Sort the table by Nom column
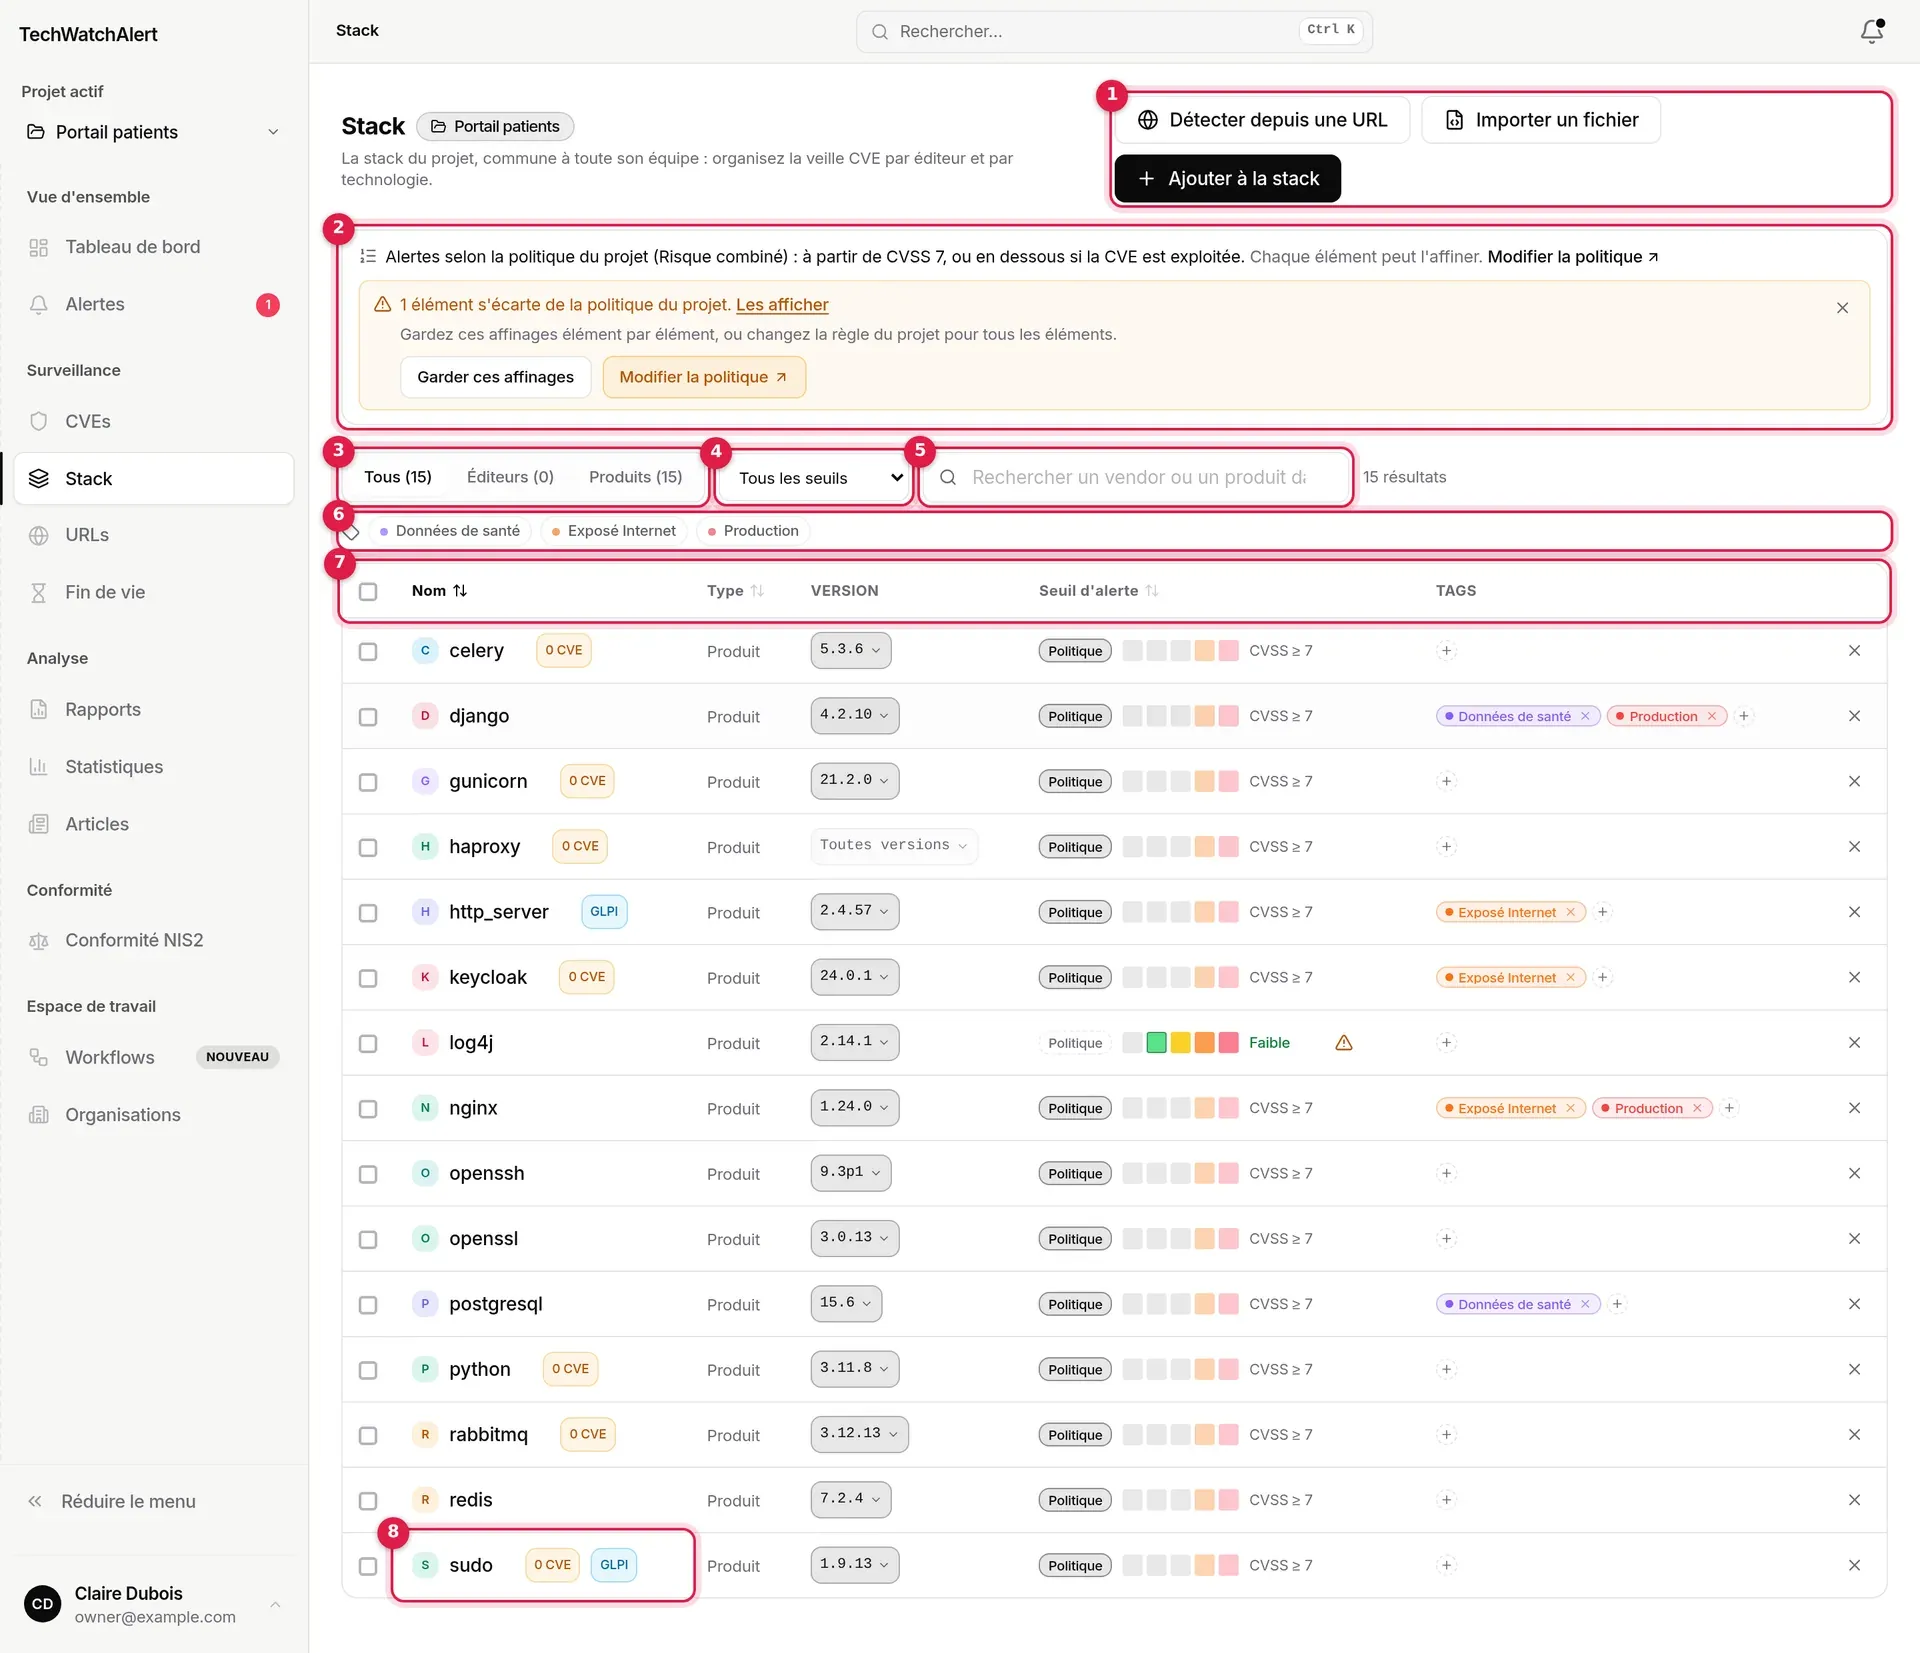The height and width of the screenshot is (1653, 1920). point(439,591)
